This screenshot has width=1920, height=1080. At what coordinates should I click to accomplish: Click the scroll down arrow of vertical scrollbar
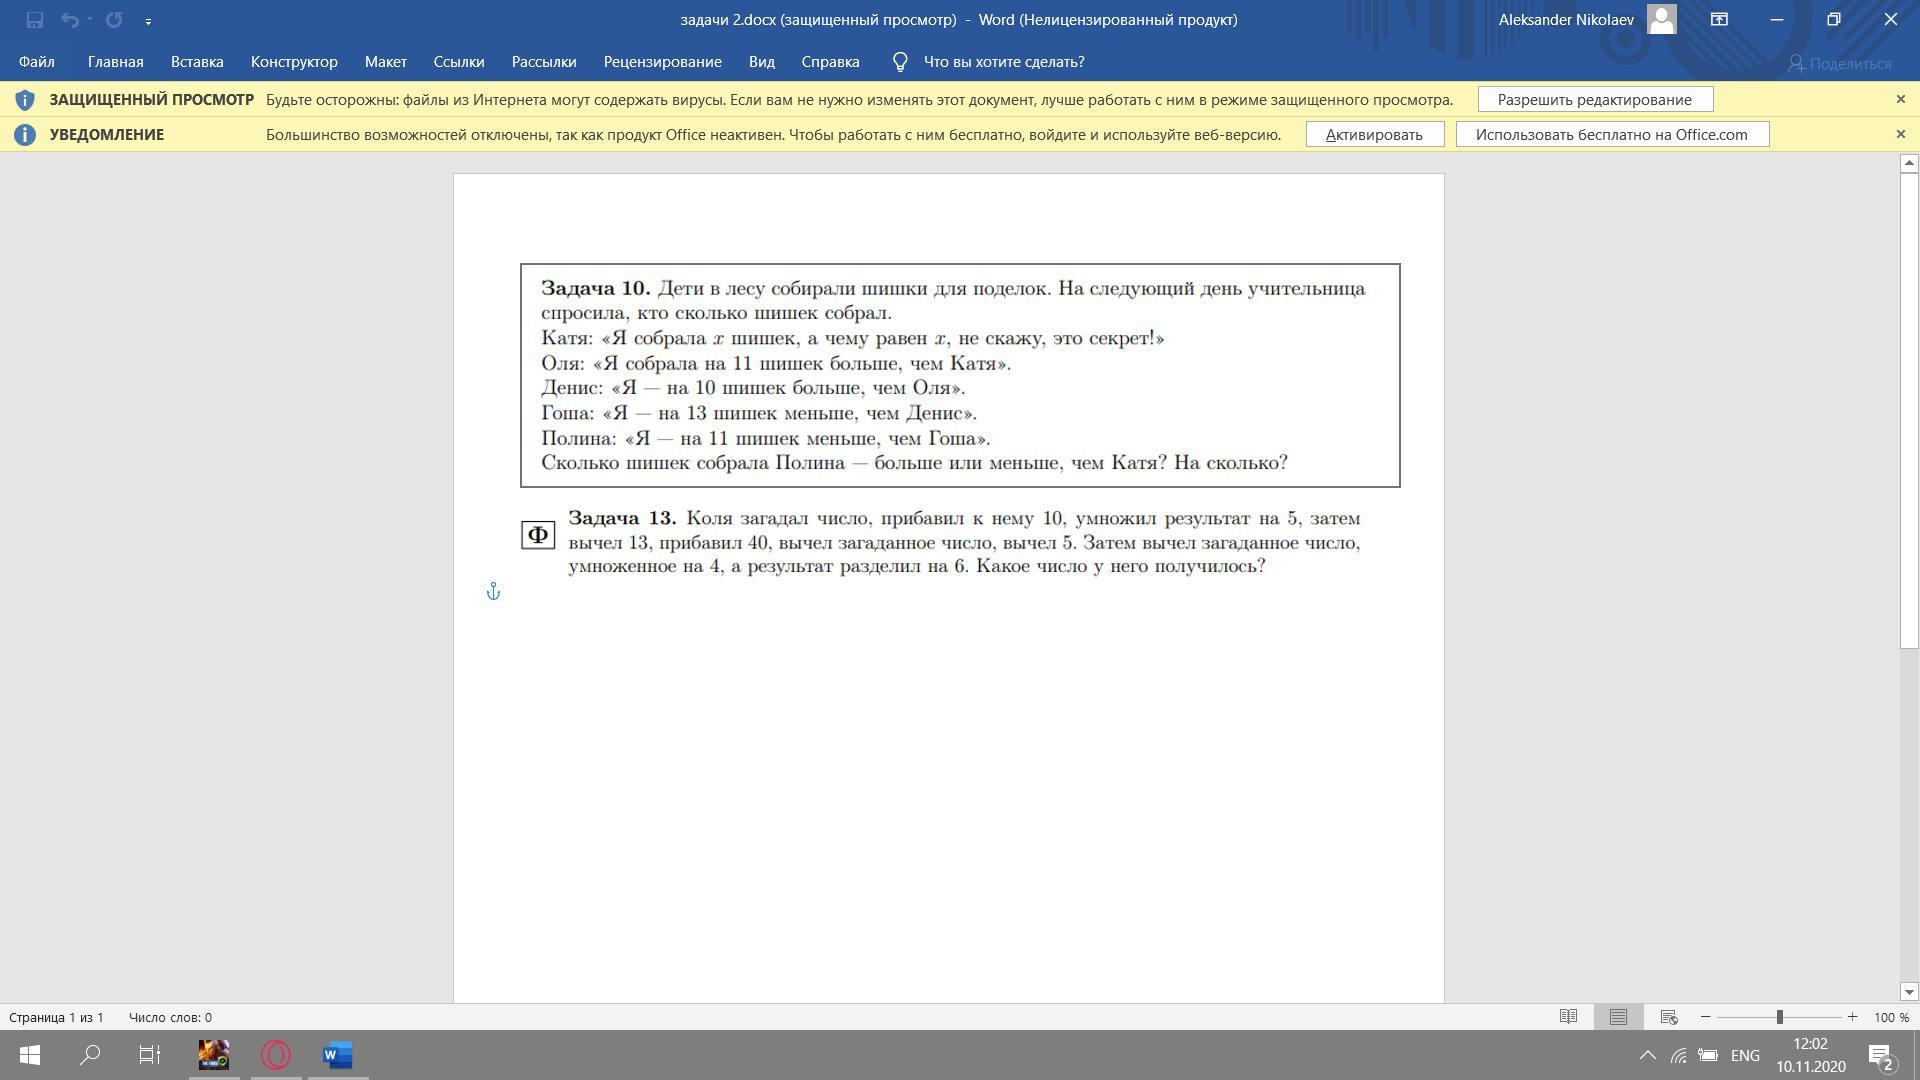tap(1909, 992)
